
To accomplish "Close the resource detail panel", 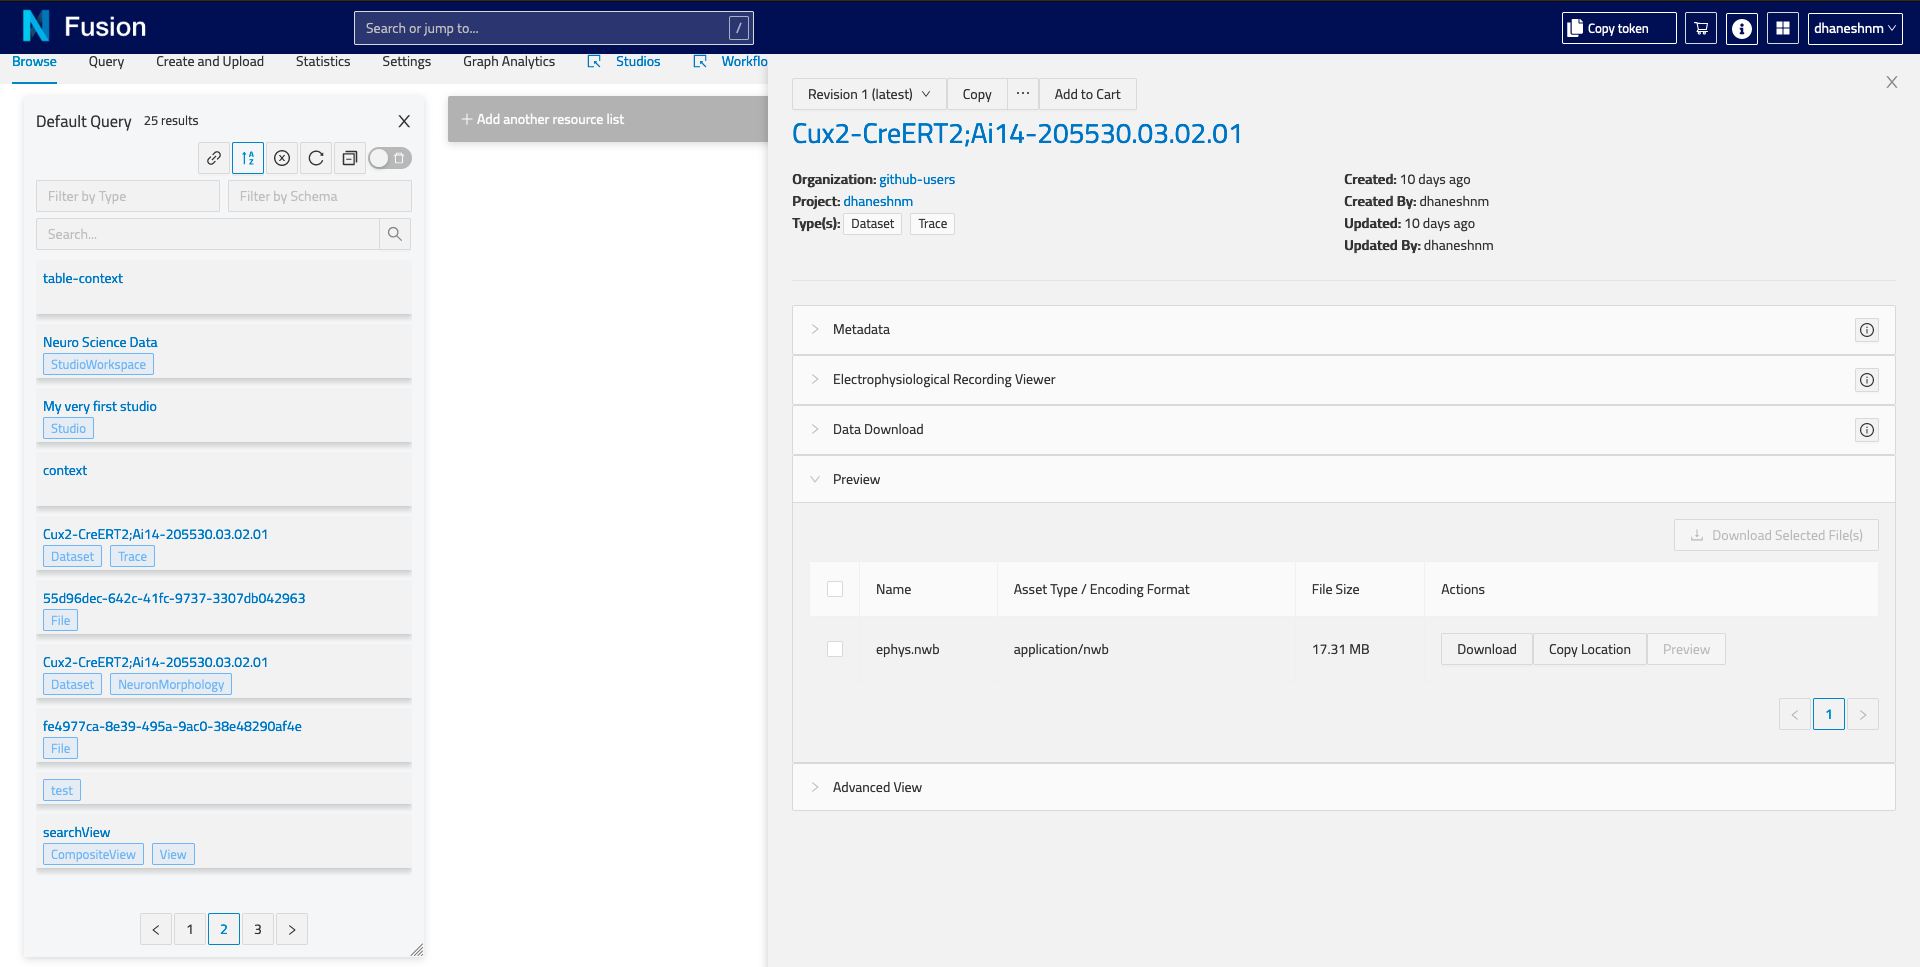I will 1892,82.
